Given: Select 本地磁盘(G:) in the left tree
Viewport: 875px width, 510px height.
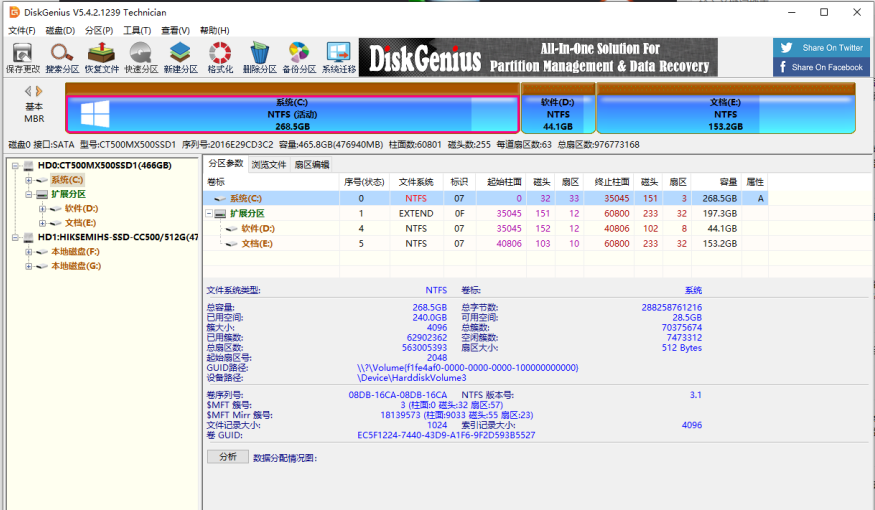Looking at the screenshot, I should [x=76, y=266].
